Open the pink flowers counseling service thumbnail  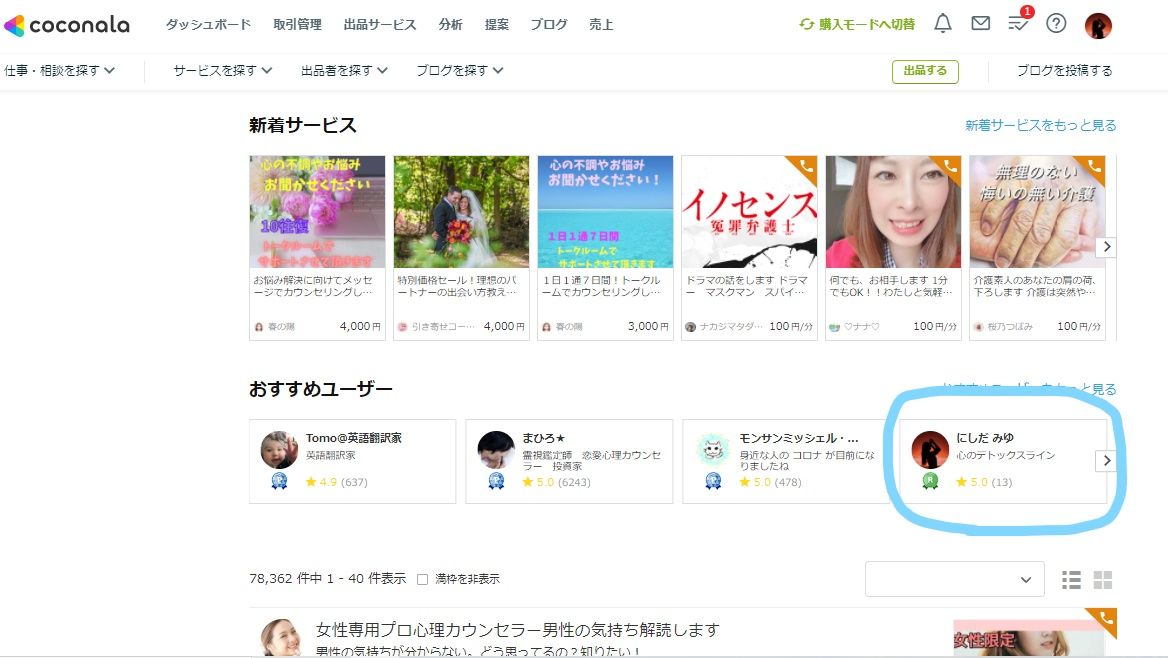[317, 212]
